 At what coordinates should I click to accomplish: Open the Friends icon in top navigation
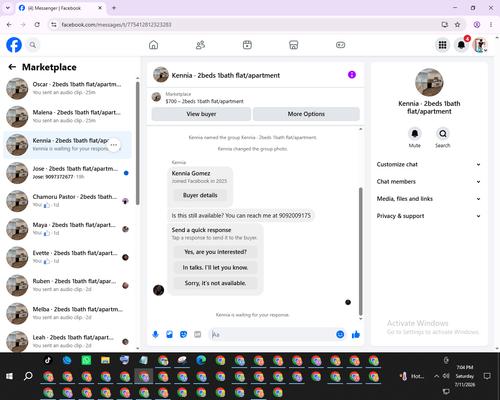click(200, 45)
